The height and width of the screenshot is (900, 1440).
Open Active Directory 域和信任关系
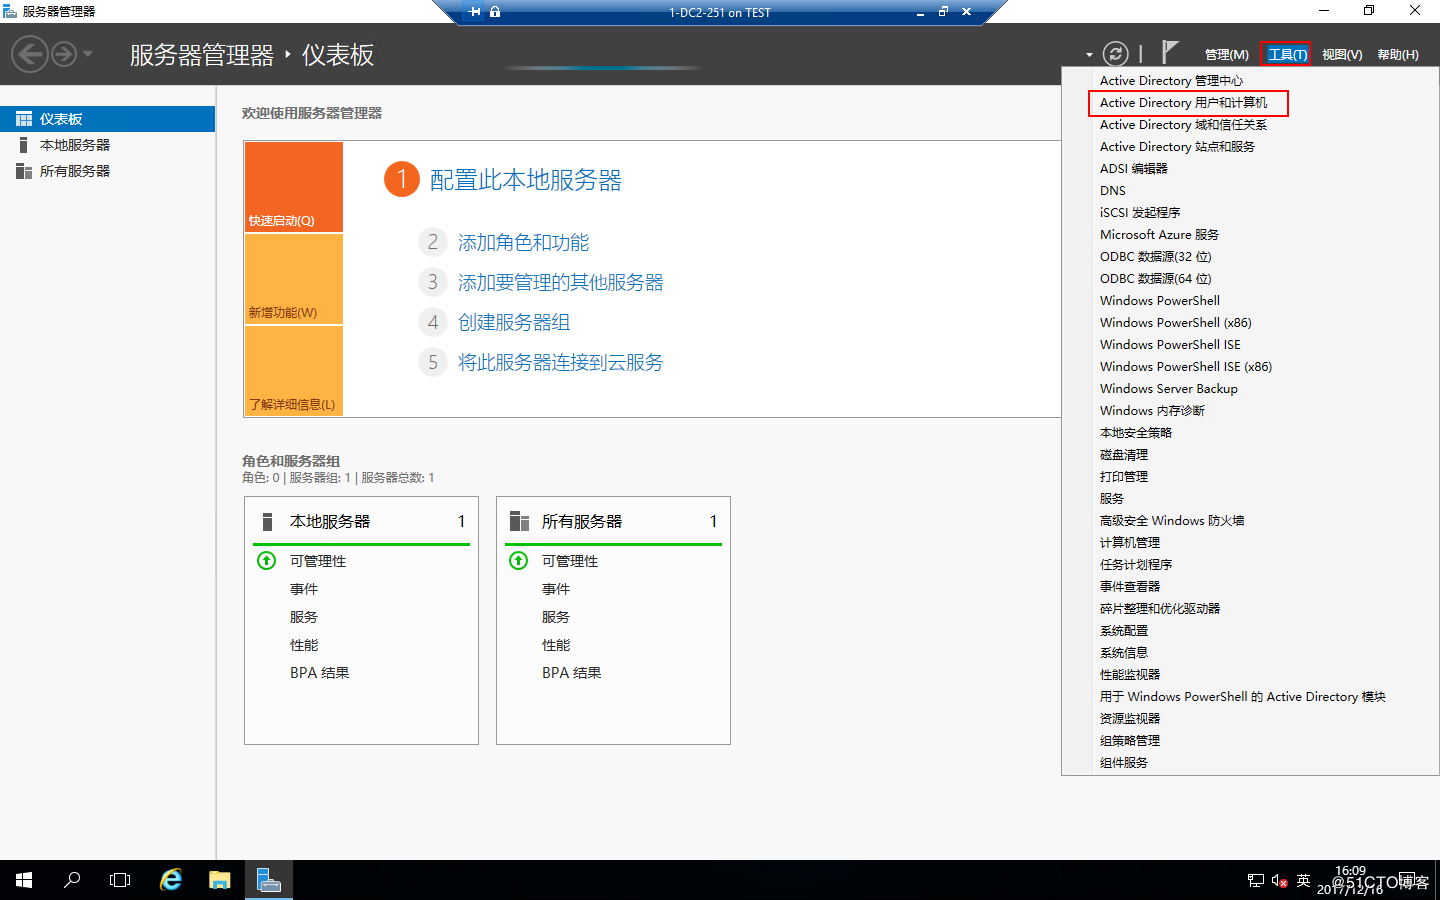click(x=1250, y=125)
